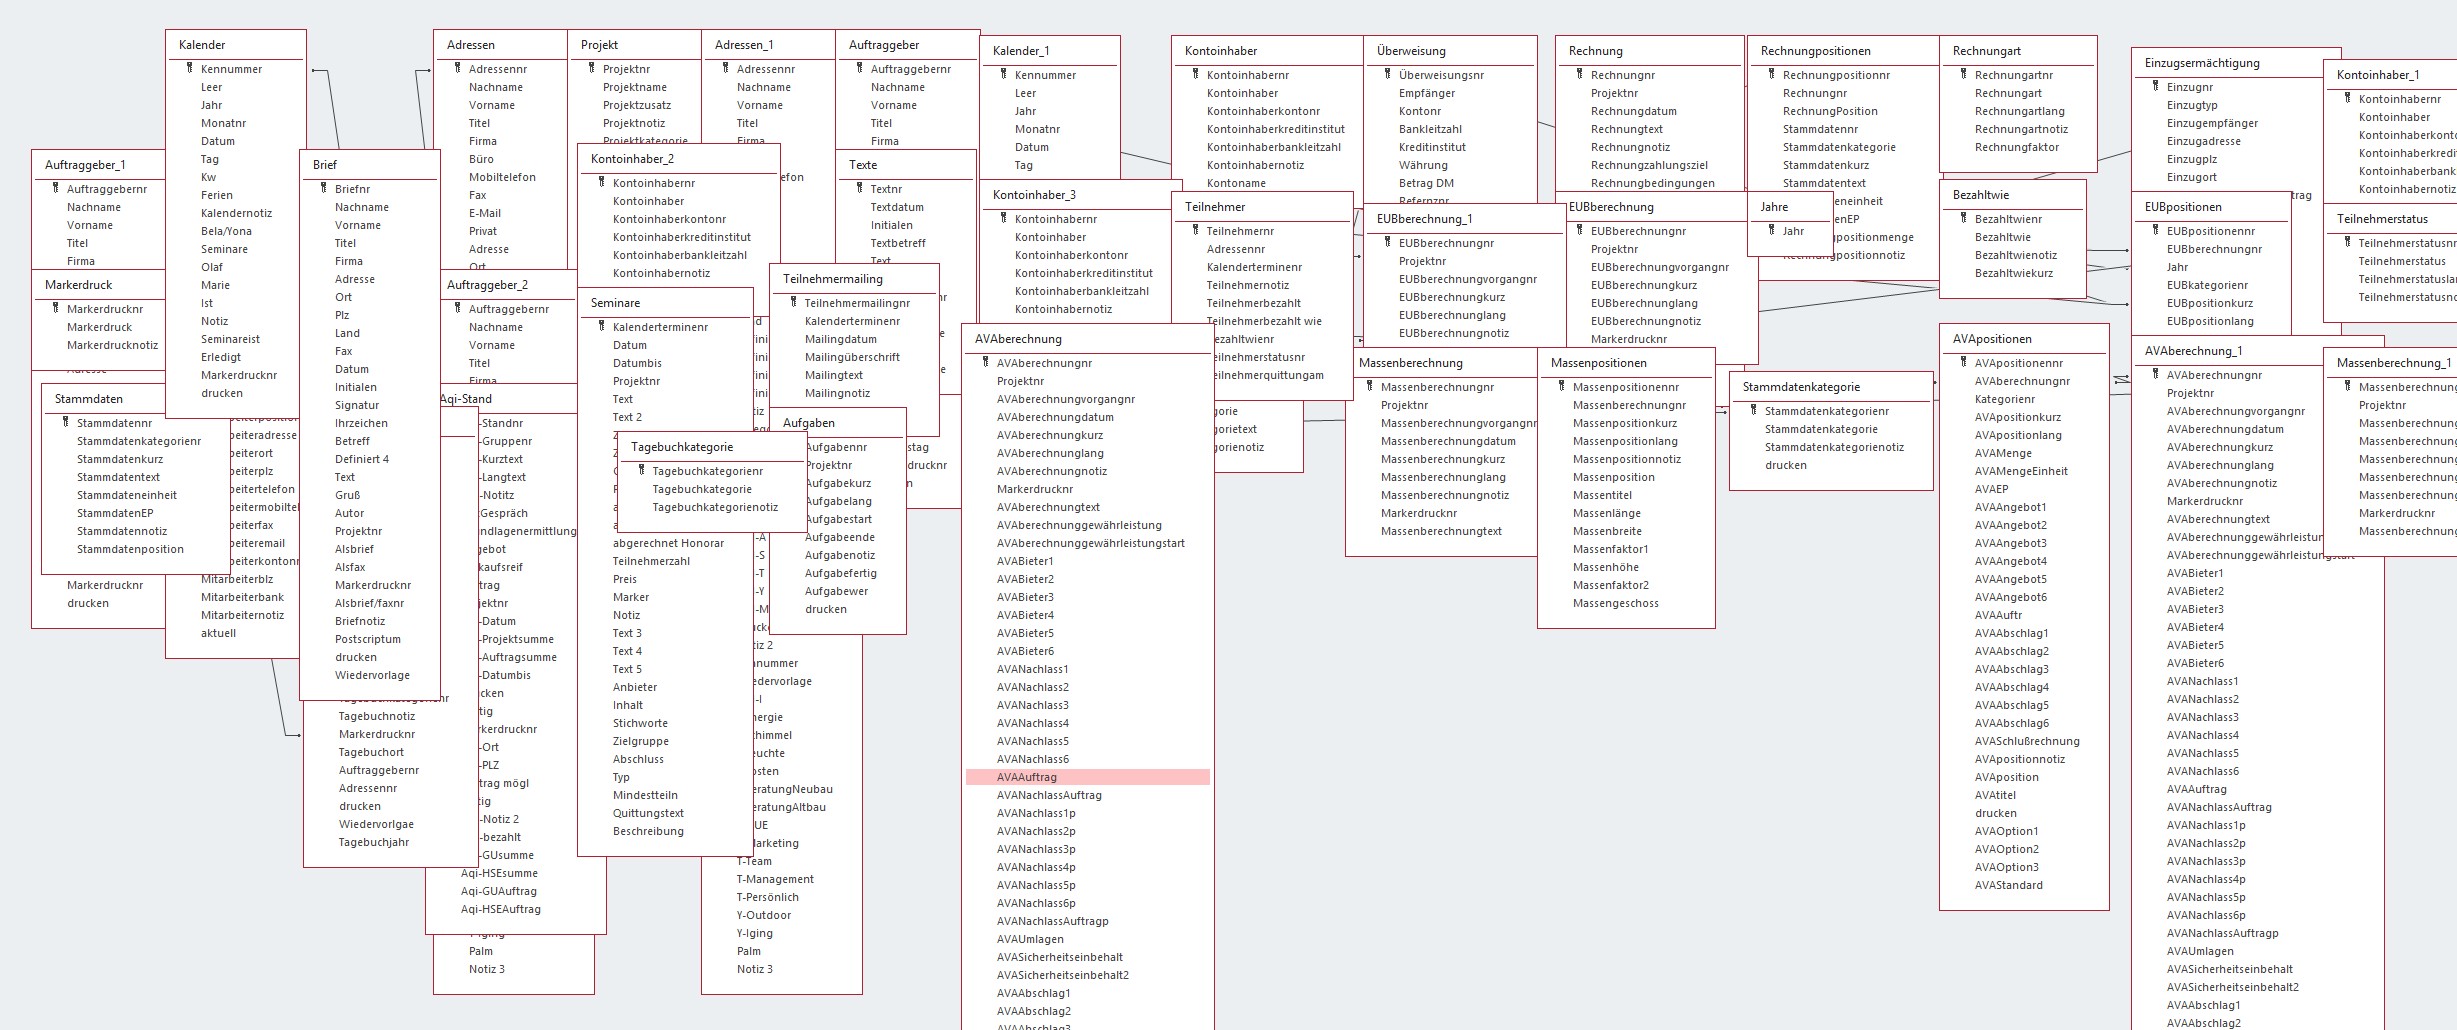Select the highlighted AVAAuftrag field in AVAberechnung

coord(1027,777)
